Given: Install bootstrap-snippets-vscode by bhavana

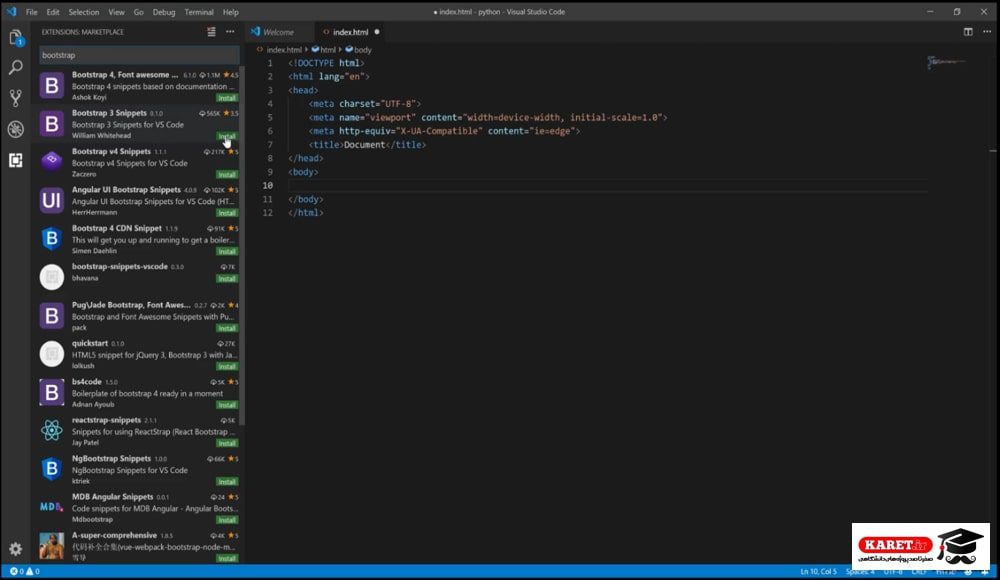Looking at the screenshot, I should (227, 279).
